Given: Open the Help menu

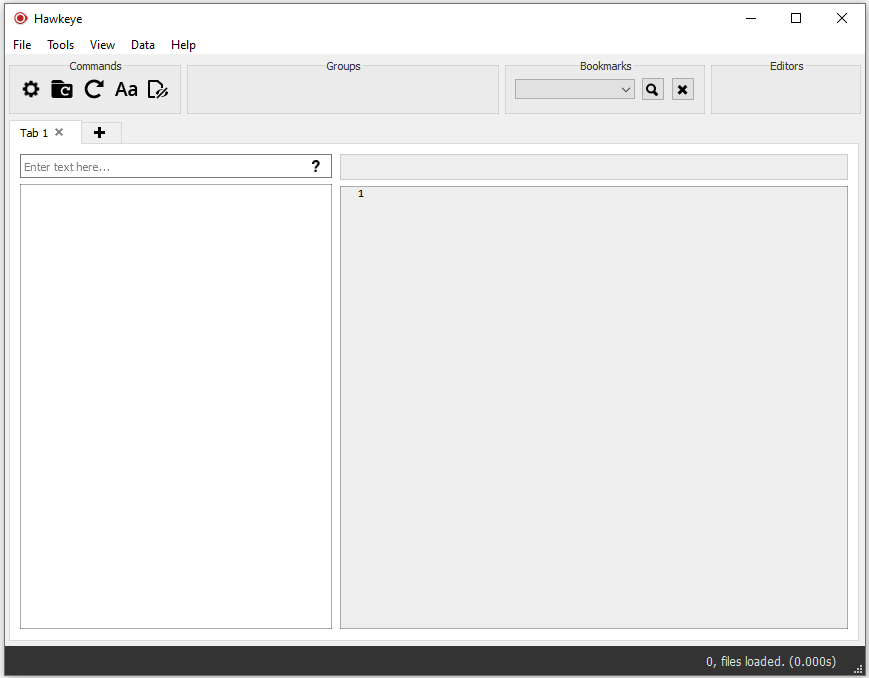Looking at the screenshot, I should coord(183,45).
